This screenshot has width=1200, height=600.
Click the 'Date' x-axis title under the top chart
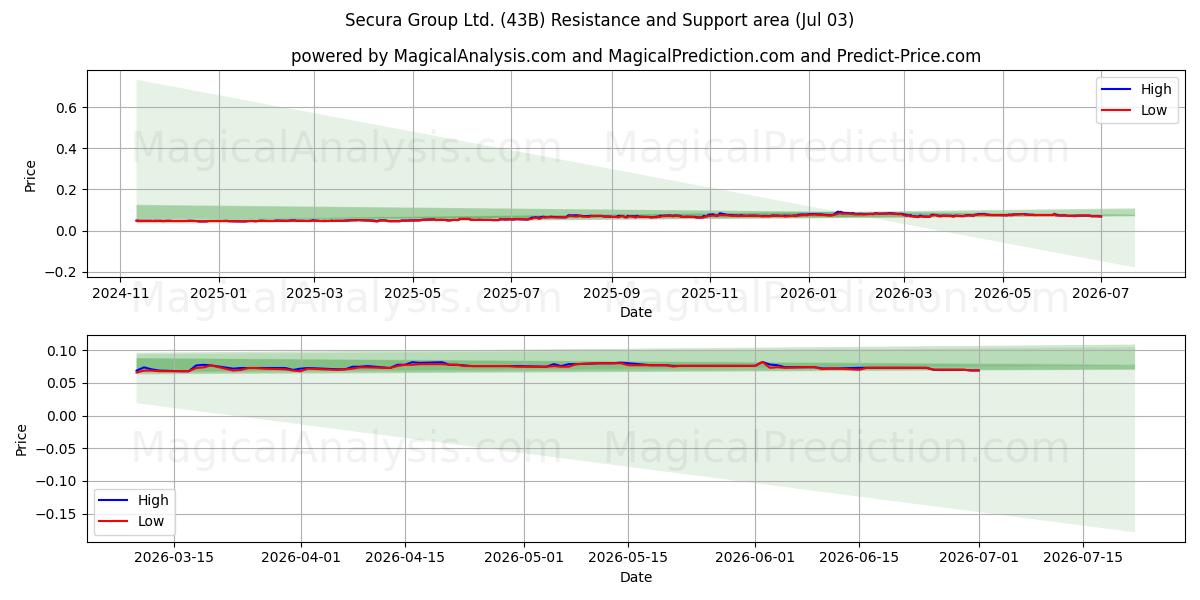point(636,312)
